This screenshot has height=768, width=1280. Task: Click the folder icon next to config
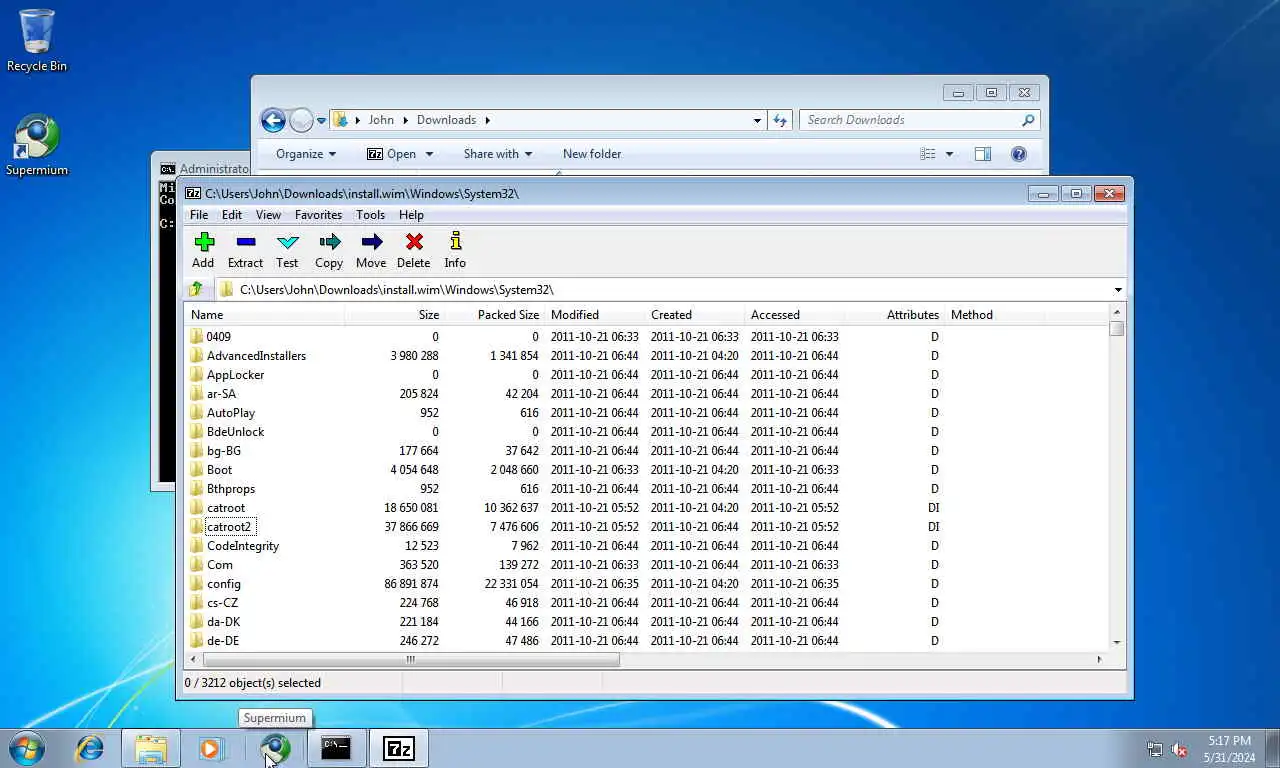tap(197, 584)
